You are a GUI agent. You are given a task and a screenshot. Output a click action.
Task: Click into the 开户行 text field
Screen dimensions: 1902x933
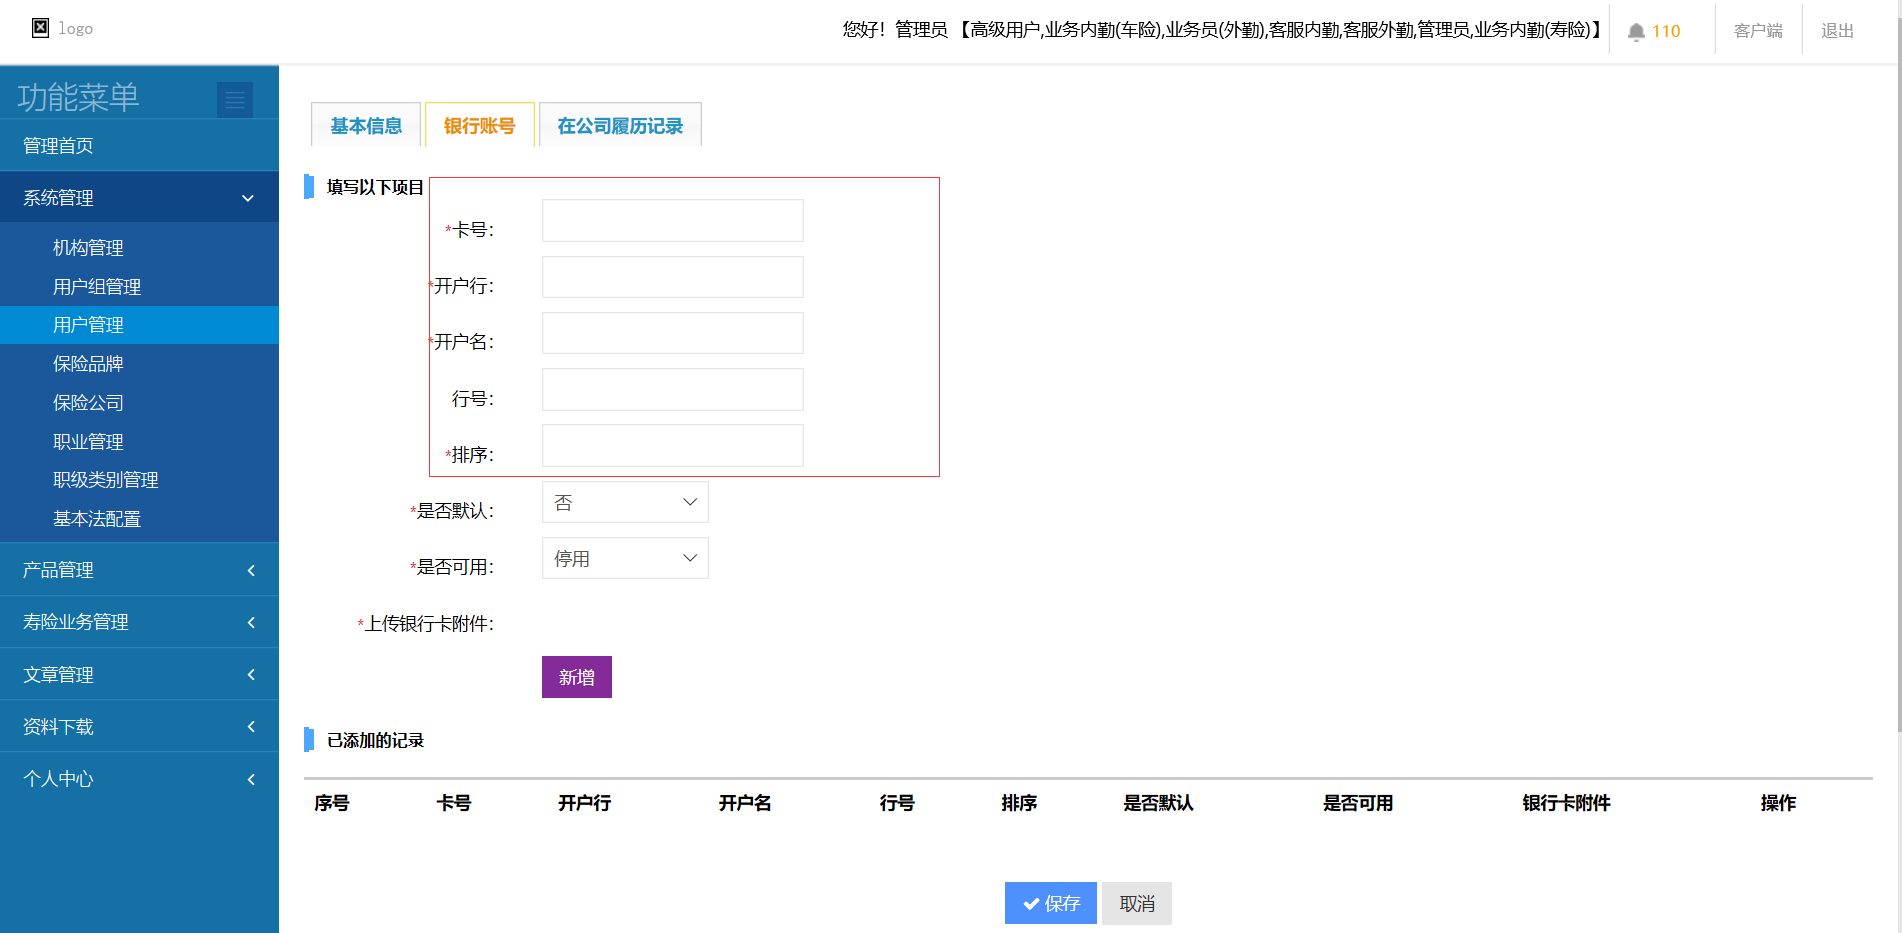672,277
